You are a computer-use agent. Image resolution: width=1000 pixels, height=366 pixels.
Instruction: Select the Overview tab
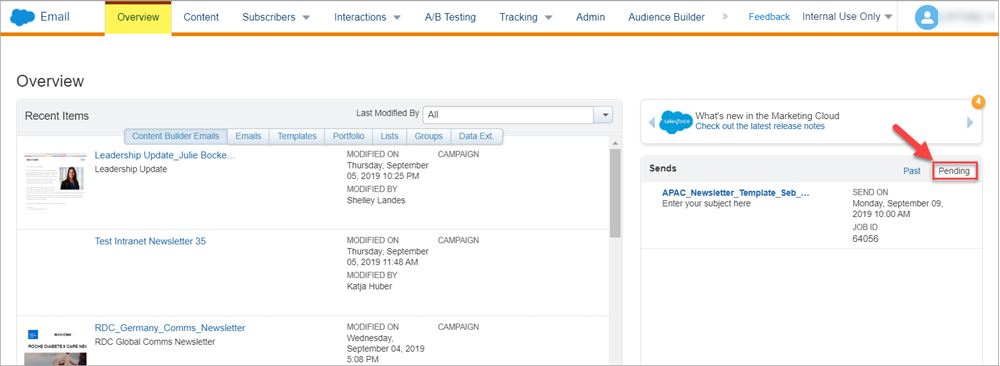click(x=138, y=17)
